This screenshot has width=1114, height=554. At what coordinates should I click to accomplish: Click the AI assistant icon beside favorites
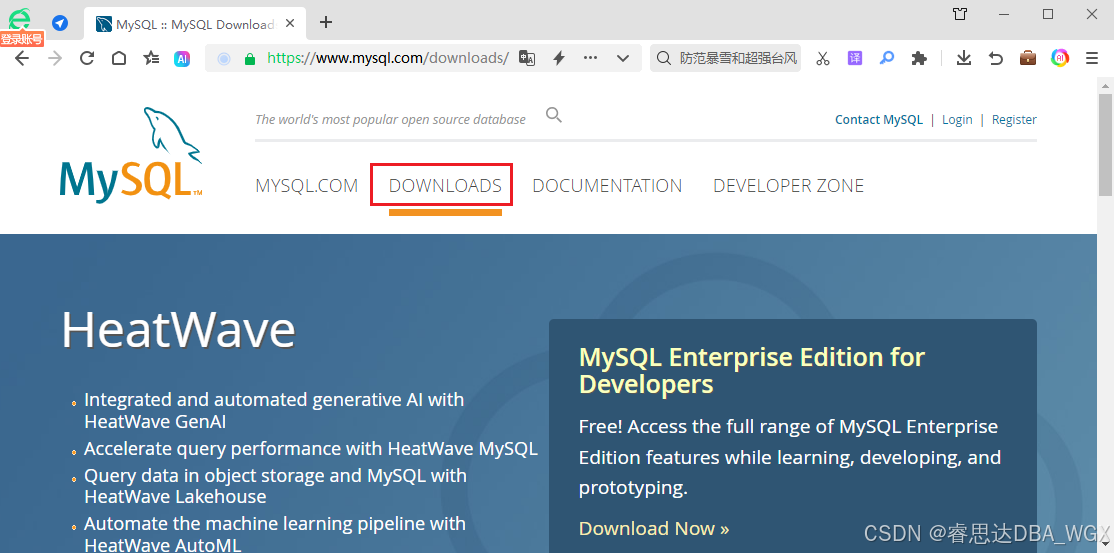pyautogui.click(x=182, y=59)
